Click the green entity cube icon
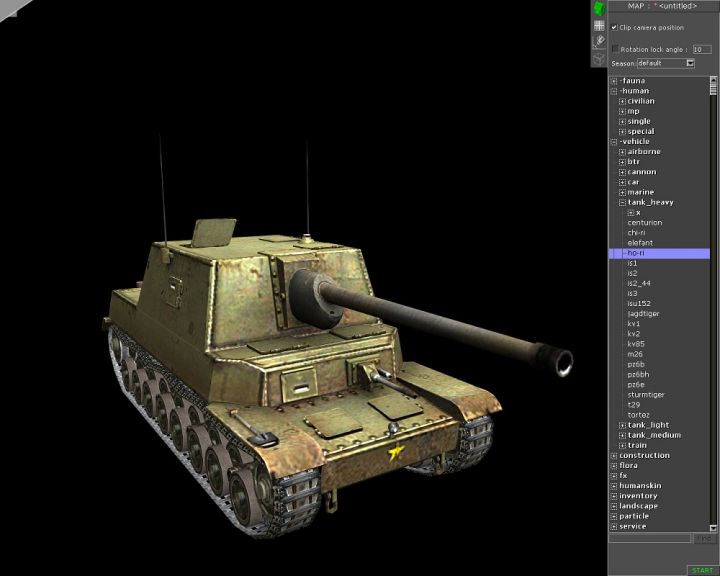The height and width of the screenshot is (576, 720). (598, 8)
